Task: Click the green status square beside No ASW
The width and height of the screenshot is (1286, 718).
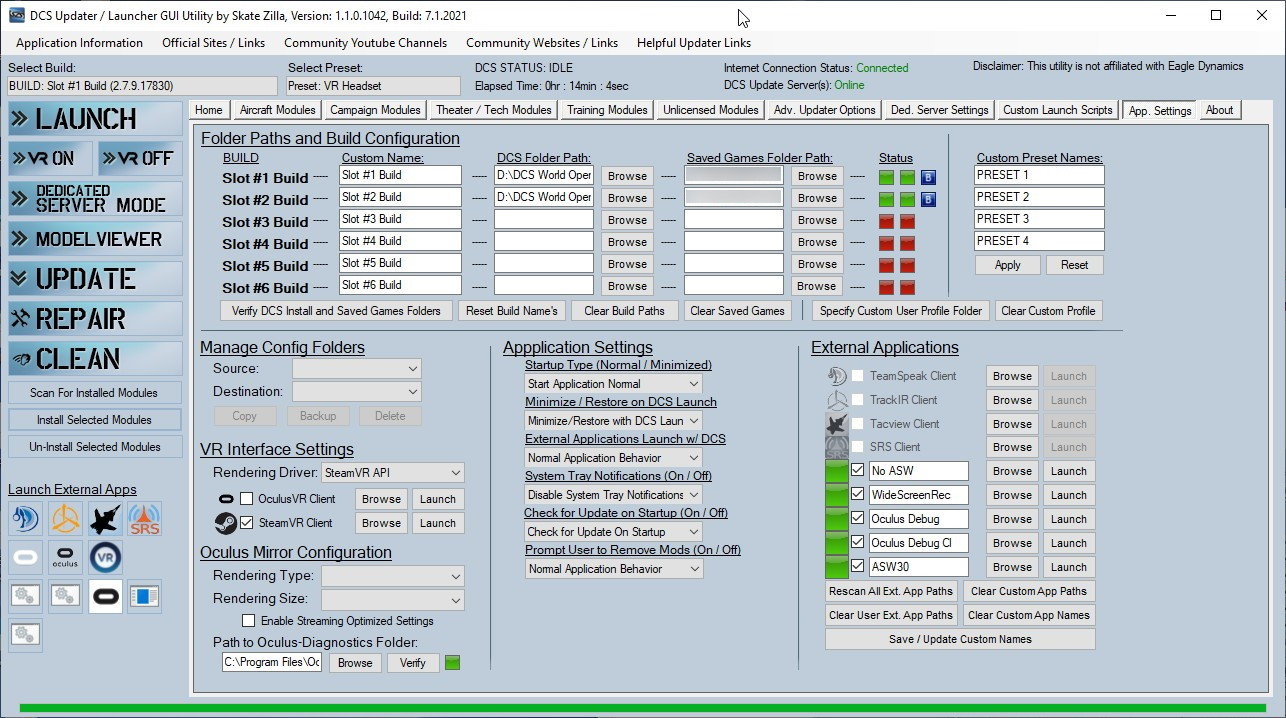Action: [837, 471]
